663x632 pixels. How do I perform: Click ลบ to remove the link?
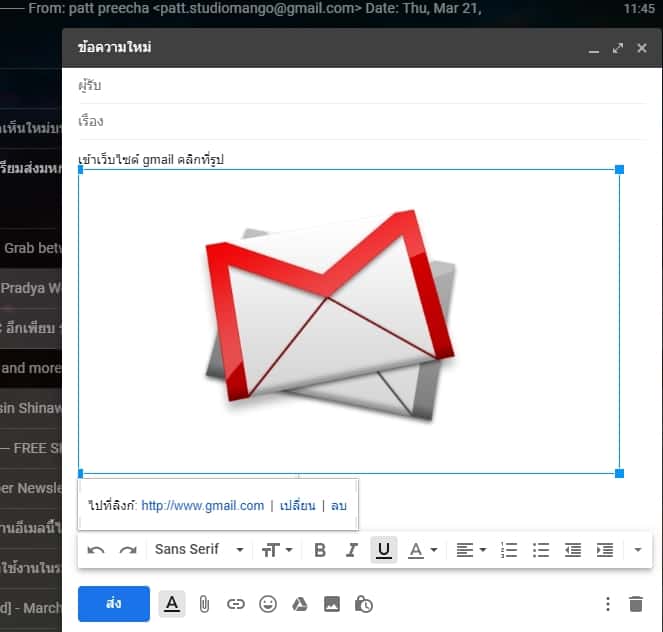(339, 505)
